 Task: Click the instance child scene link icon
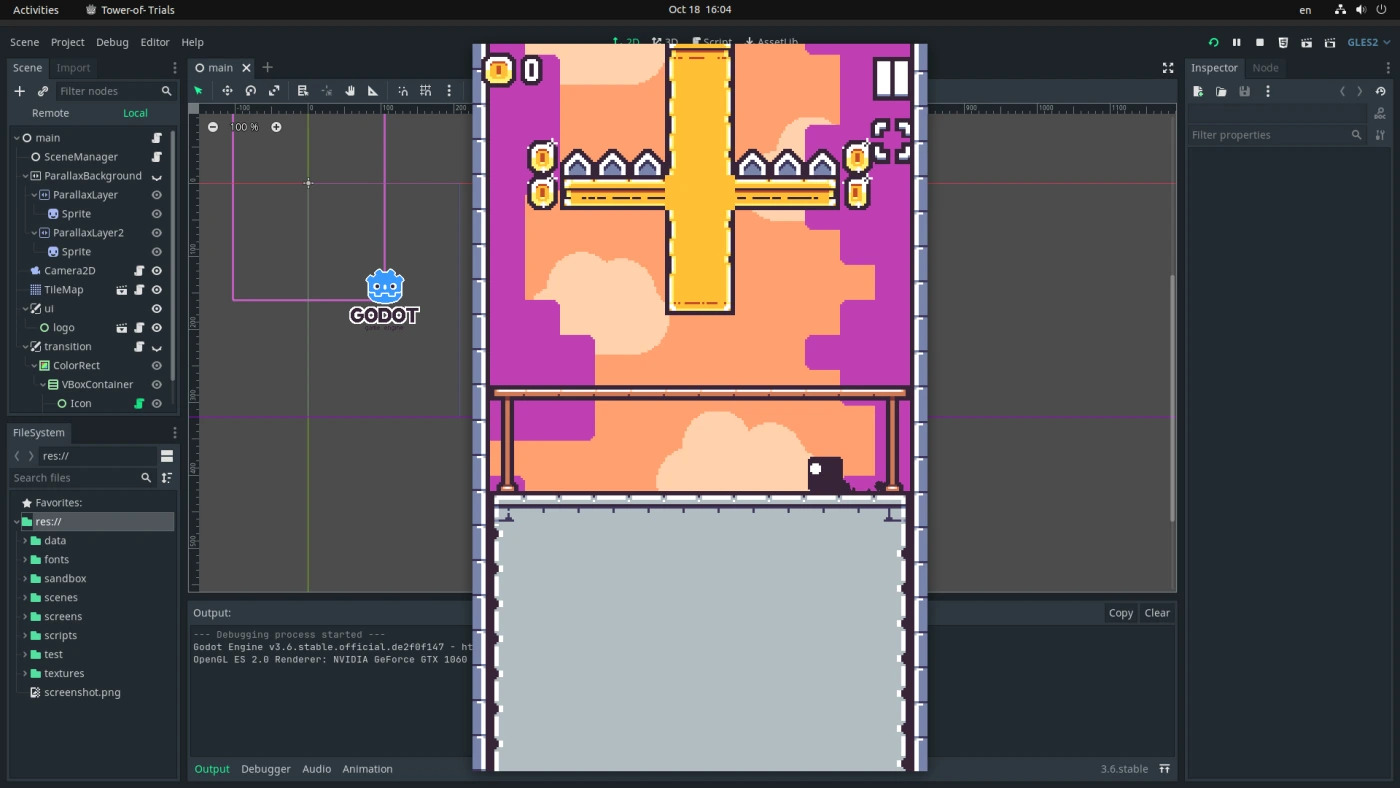(43, 91)
